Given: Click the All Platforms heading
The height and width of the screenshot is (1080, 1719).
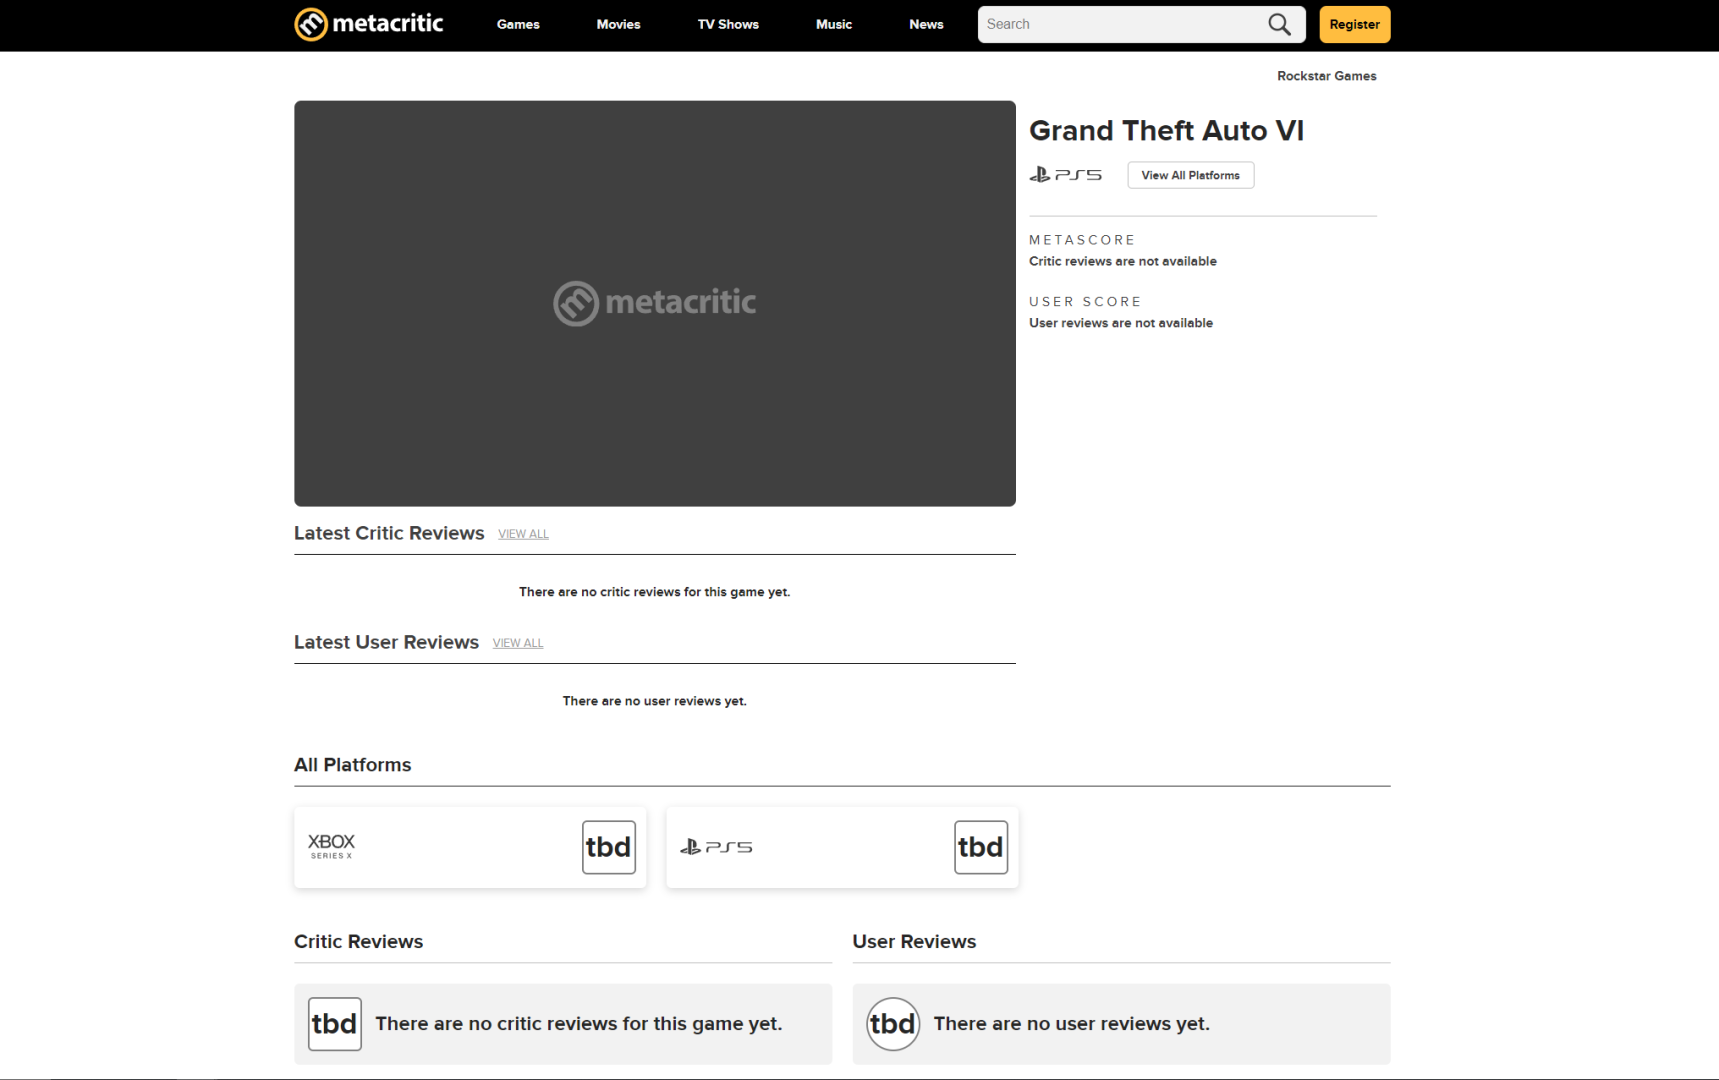Looking at the screenshot, I should (353, 765).
